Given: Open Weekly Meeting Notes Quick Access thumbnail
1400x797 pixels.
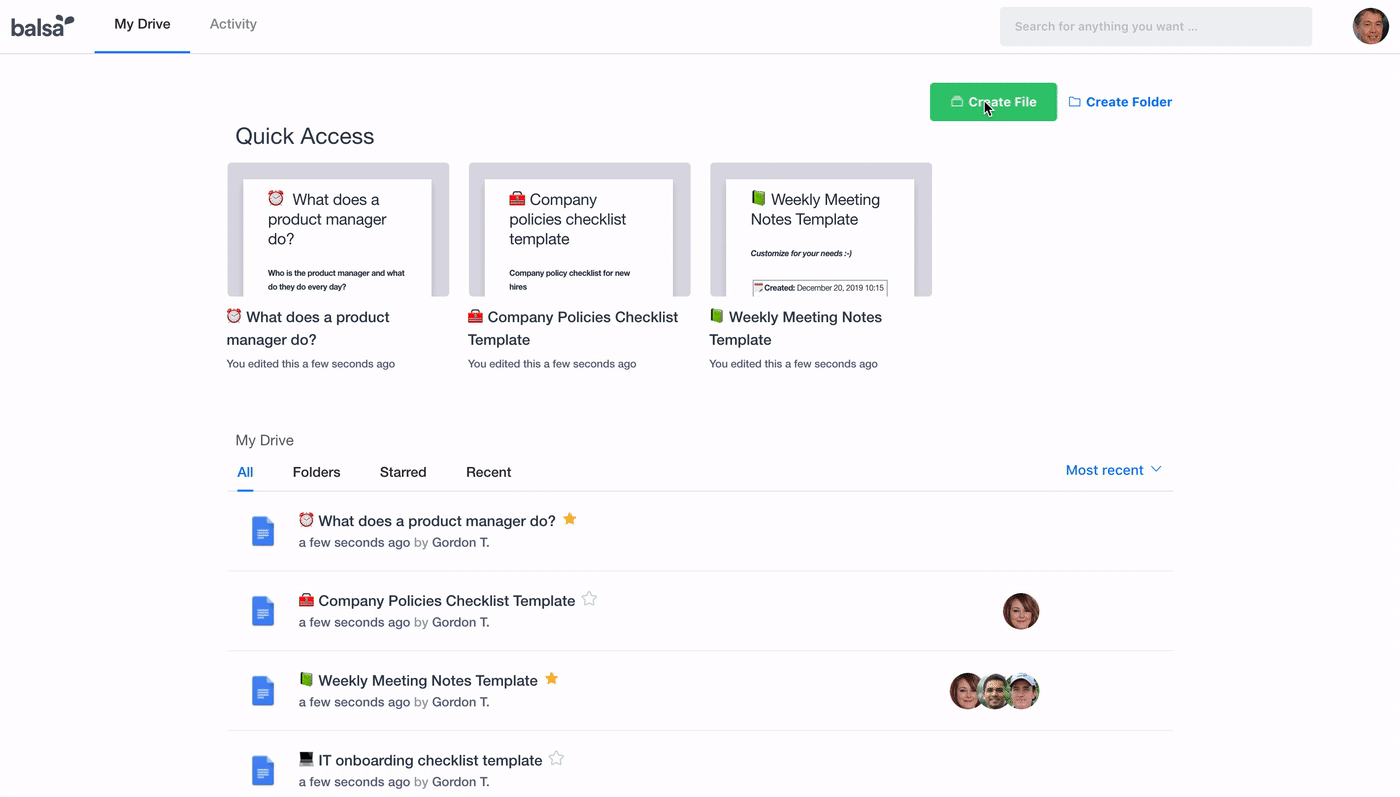Looking at the screenshot, I should coord(821,230).
